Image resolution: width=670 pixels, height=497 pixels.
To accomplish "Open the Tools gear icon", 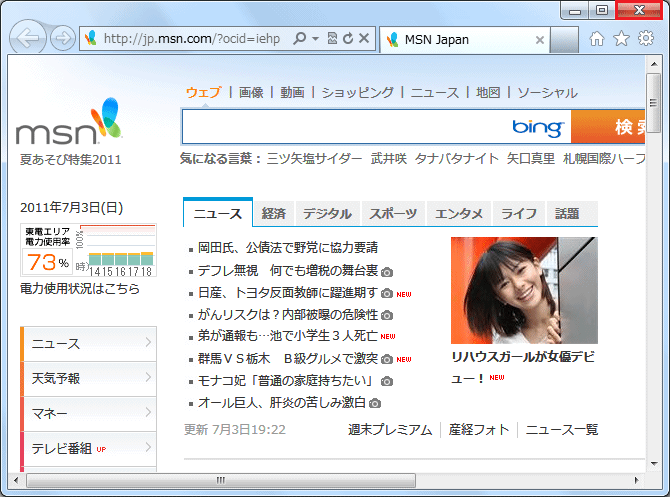I will click(x=647, y=39).
